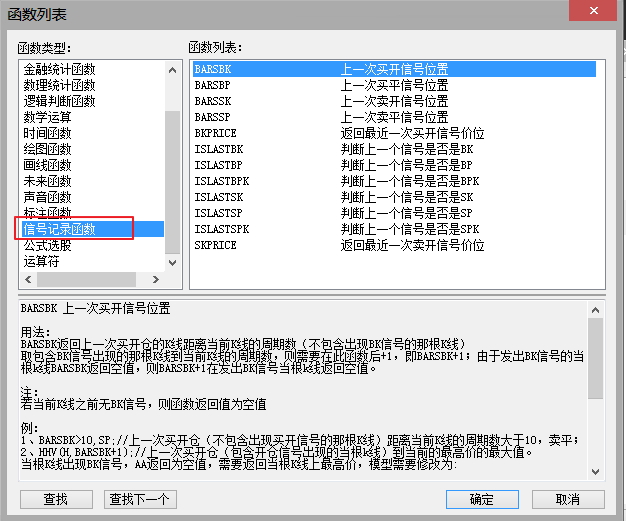Viewport: 626px width, 521px height.
Task: Click description panel scroll down arrow
Action: pos(596,472)
